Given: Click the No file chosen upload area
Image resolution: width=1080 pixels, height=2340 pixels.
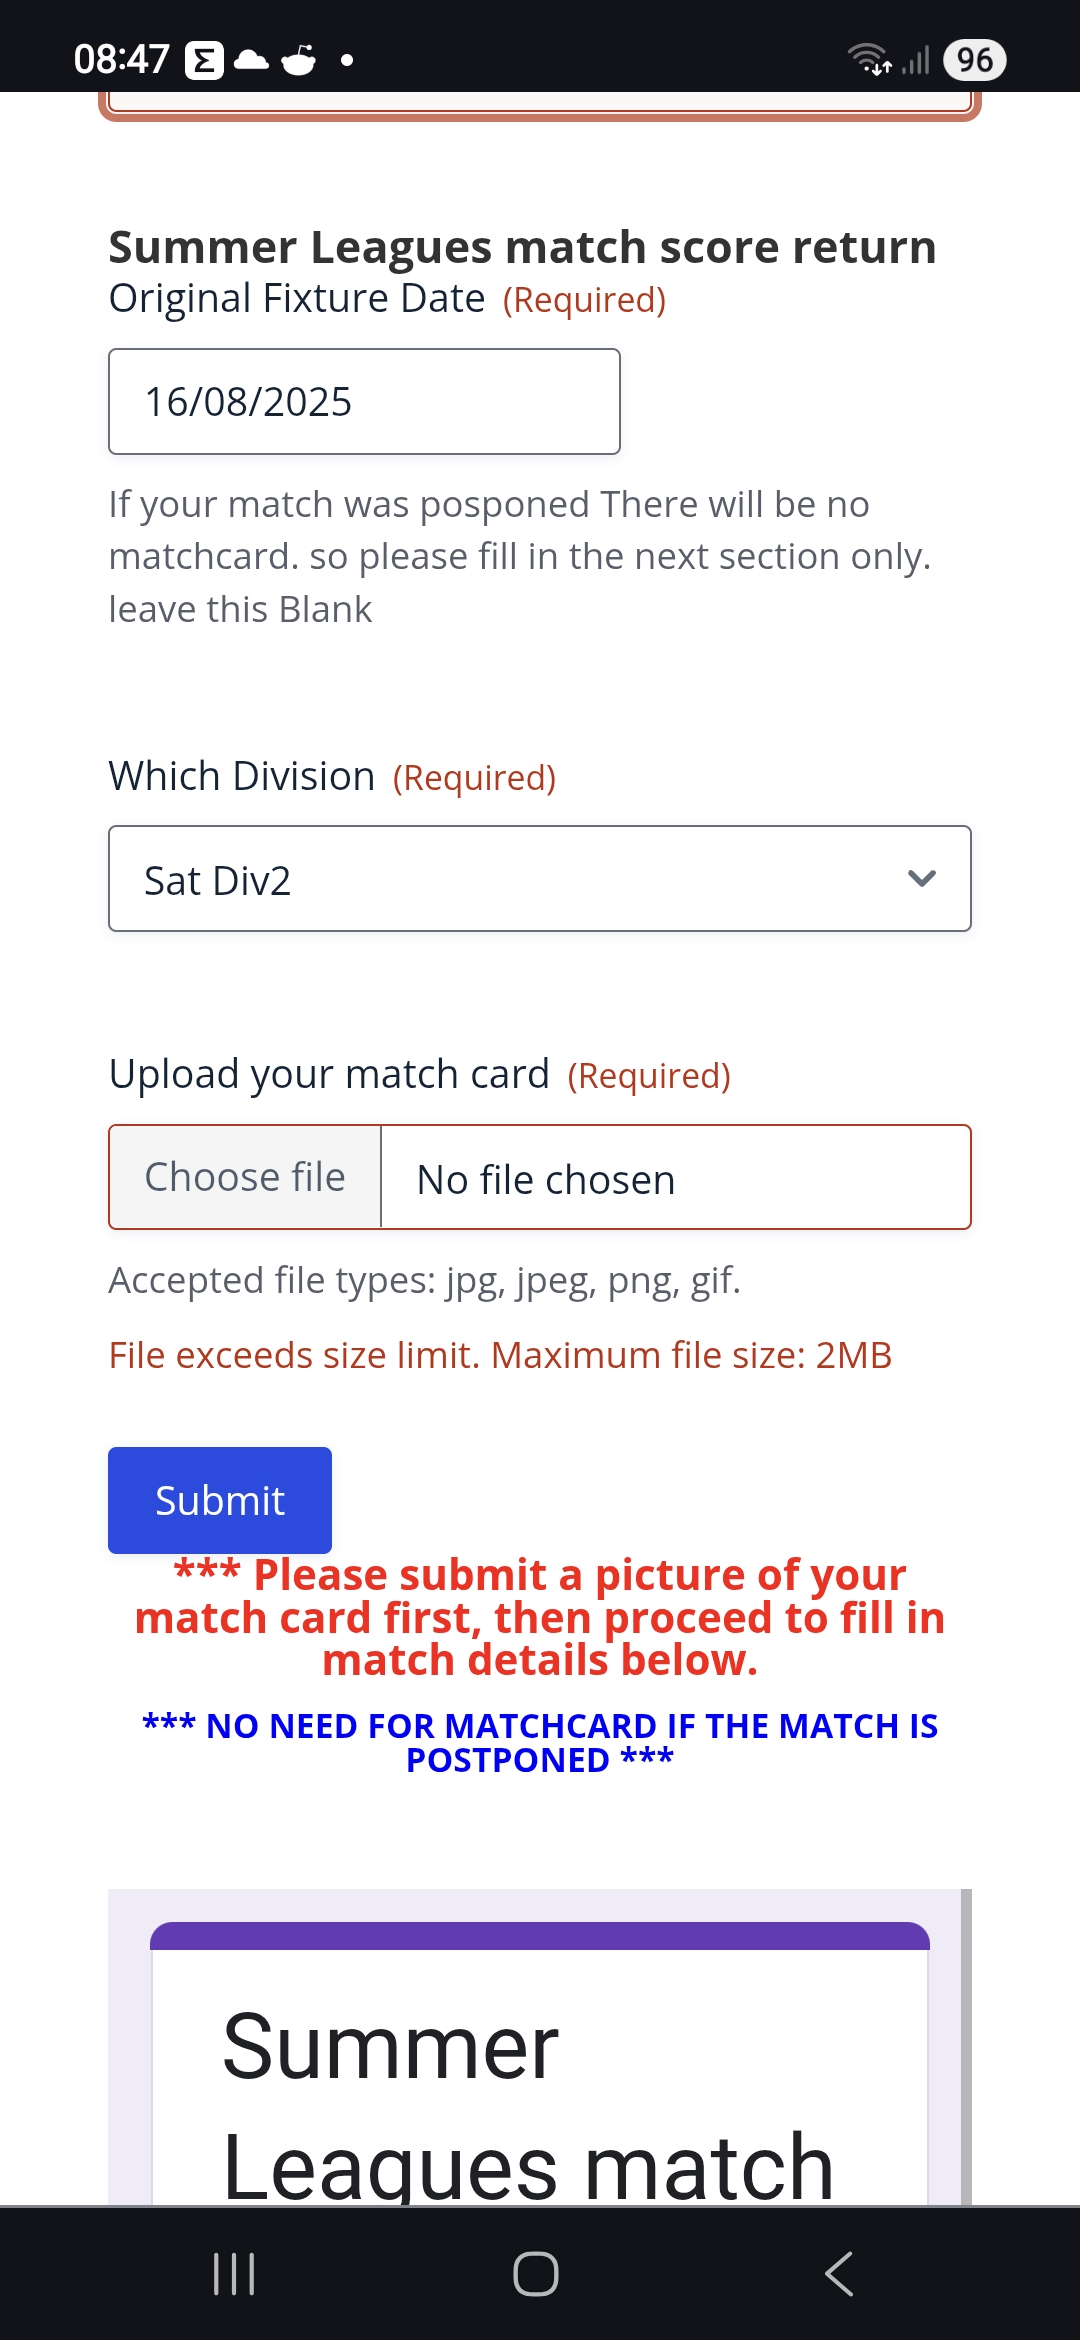Looking at the screenshot, I should click(675, 1178).
